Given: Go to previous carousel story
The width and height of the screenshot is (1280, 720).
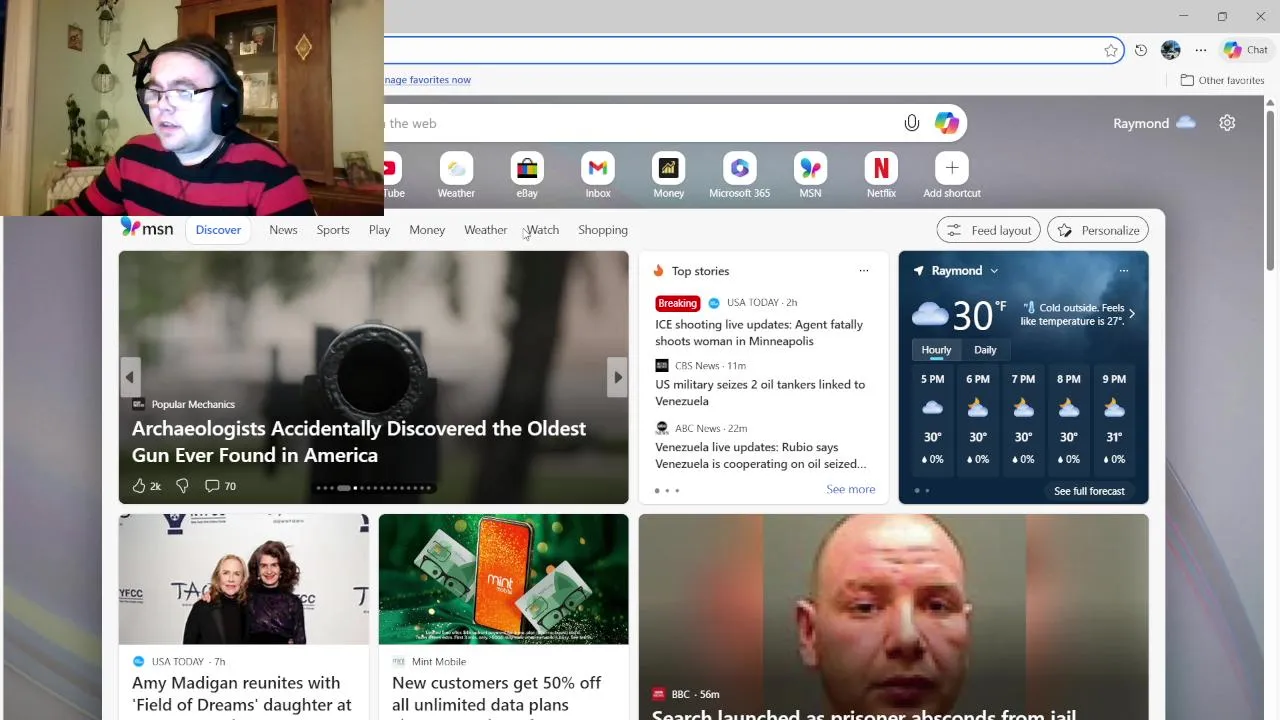Looking at the screenshot, I should pyautogui.click(x=130, y=377).
